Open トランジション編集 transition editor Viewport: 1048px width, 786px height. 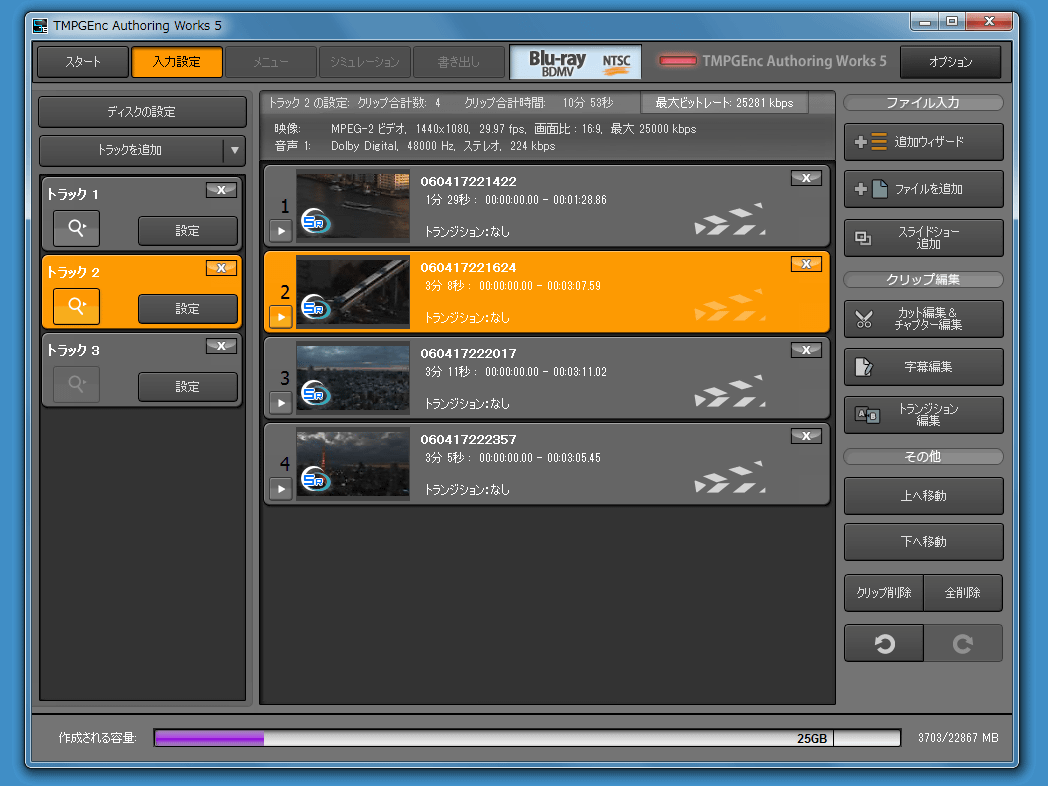coord(923,415)
